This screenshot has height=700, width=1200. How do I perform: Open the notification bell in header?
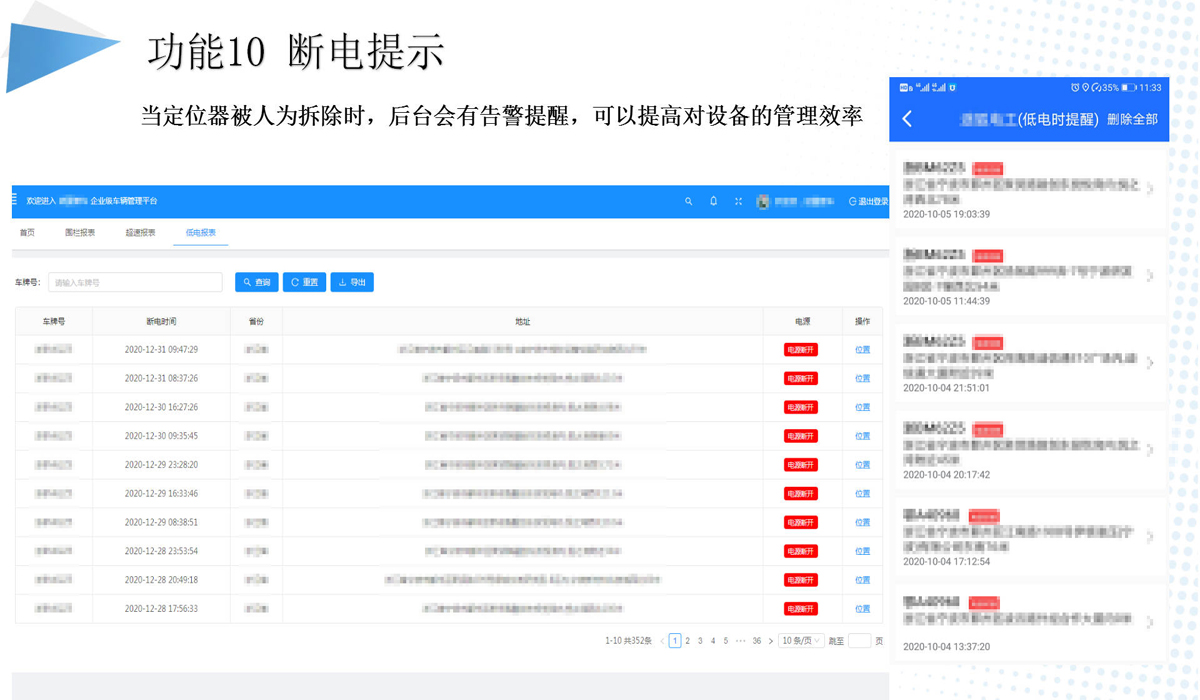[713, 201]
